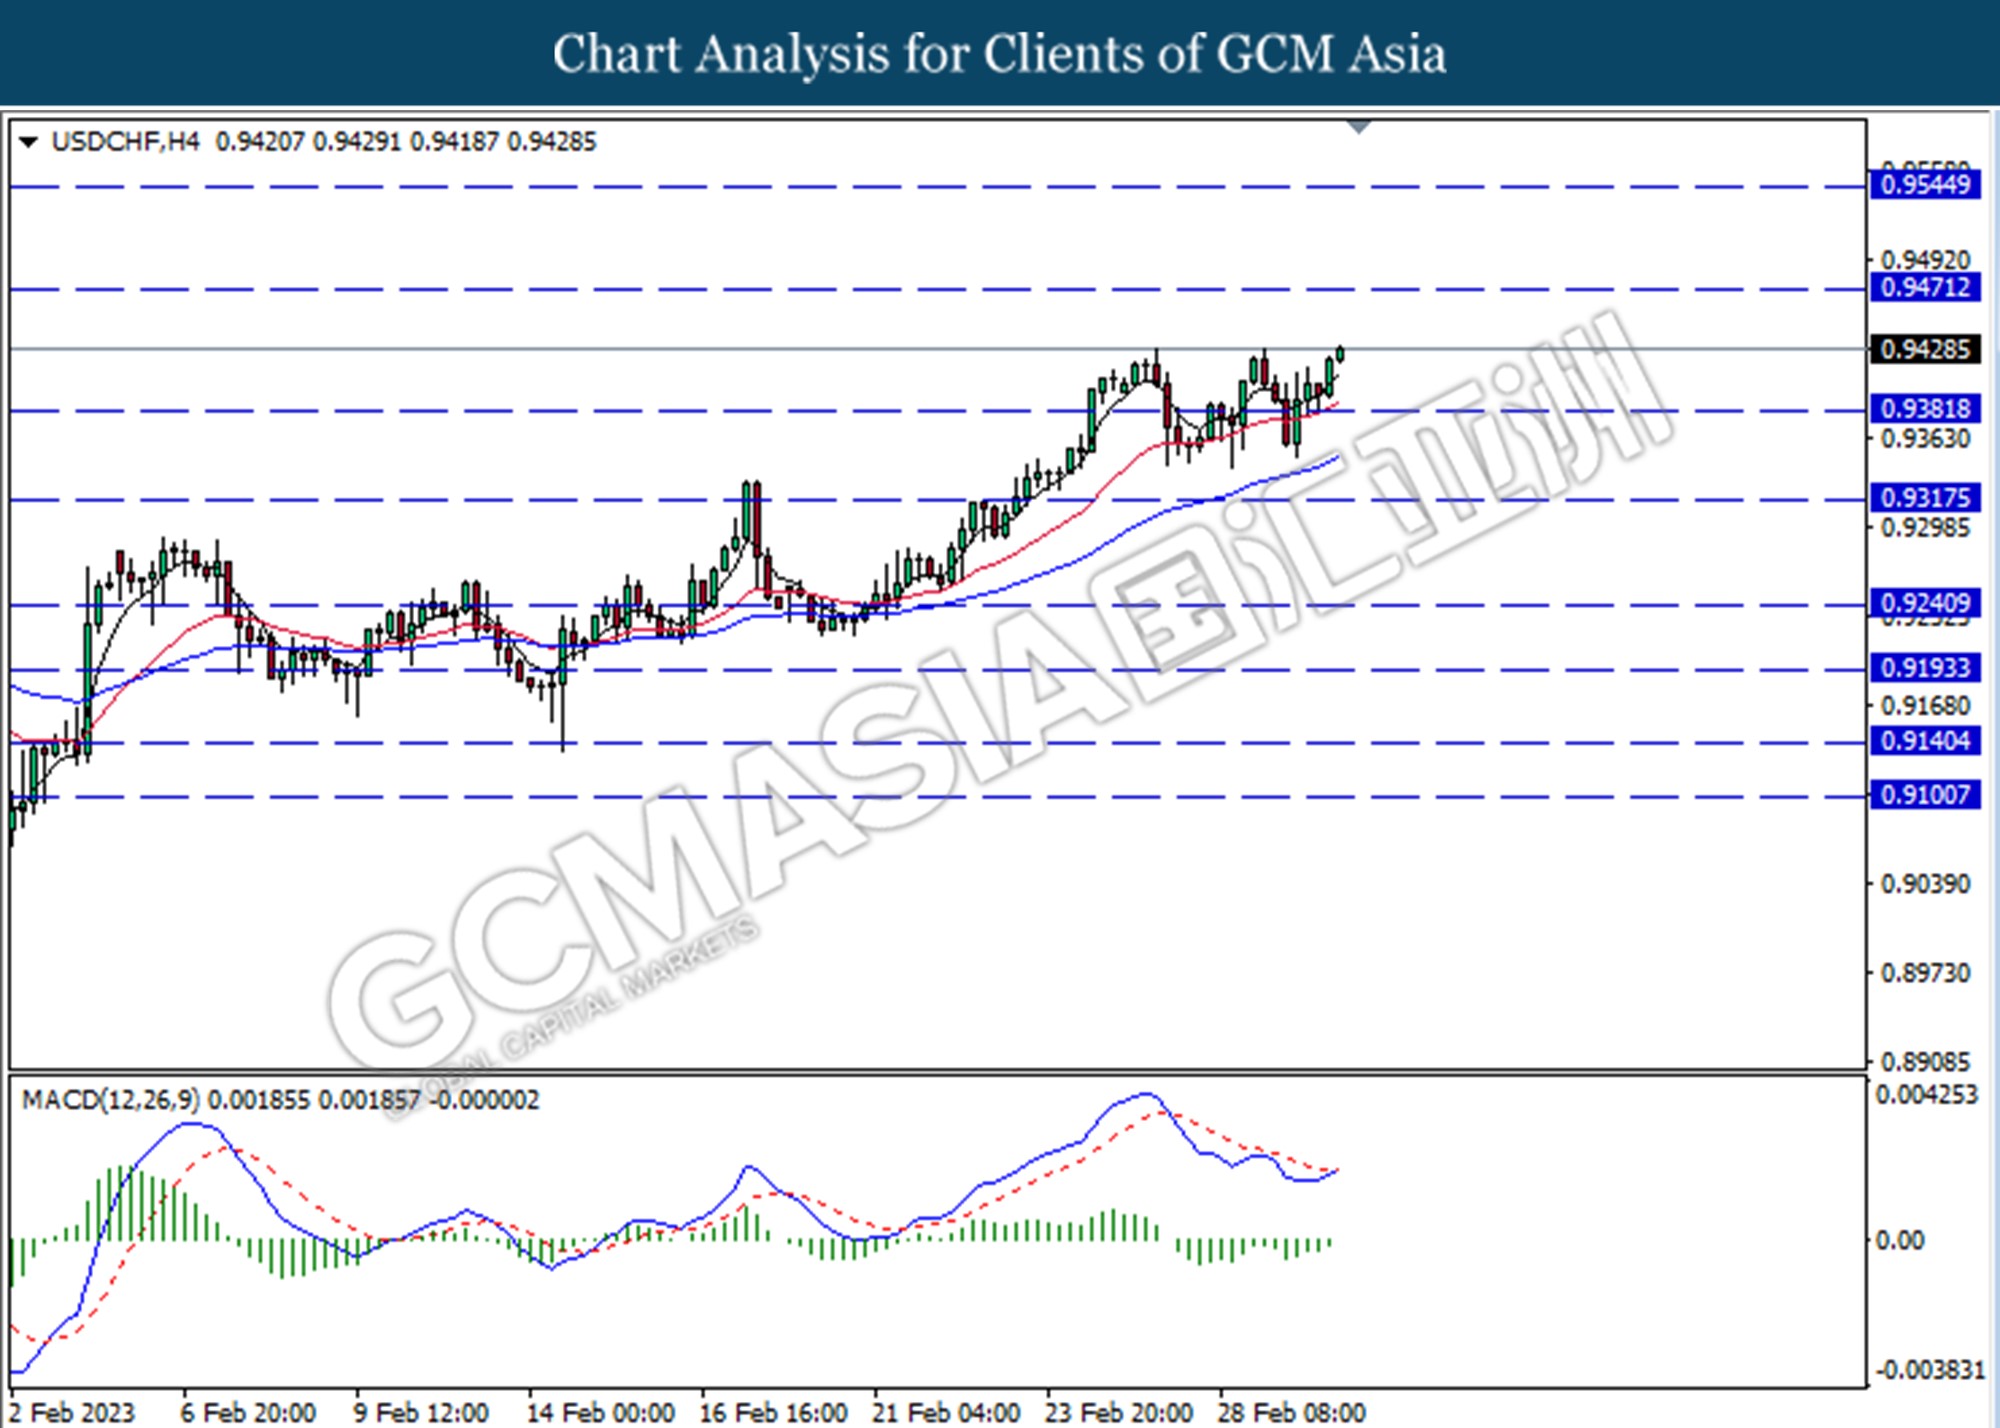Screen dimensions: 2000x1428
Task: Select the 0.94712 price level label
Action: click(x=1924, y=288)
